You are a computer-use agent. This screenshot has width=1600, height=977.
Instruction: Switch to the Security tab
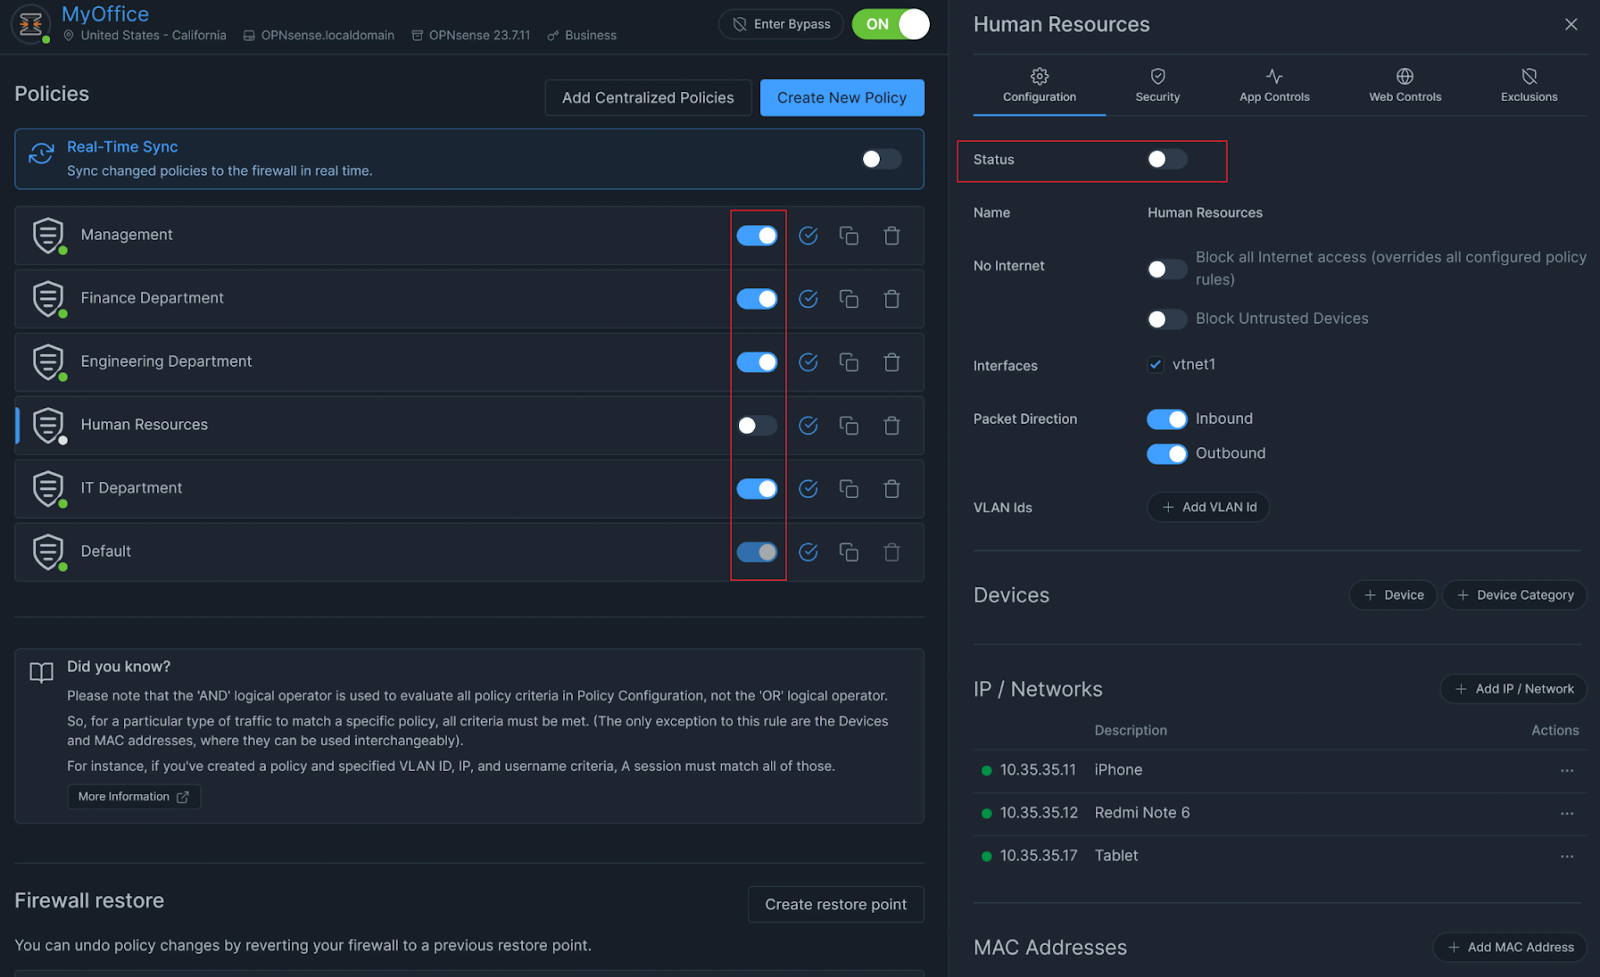[x=1157, y=85]
